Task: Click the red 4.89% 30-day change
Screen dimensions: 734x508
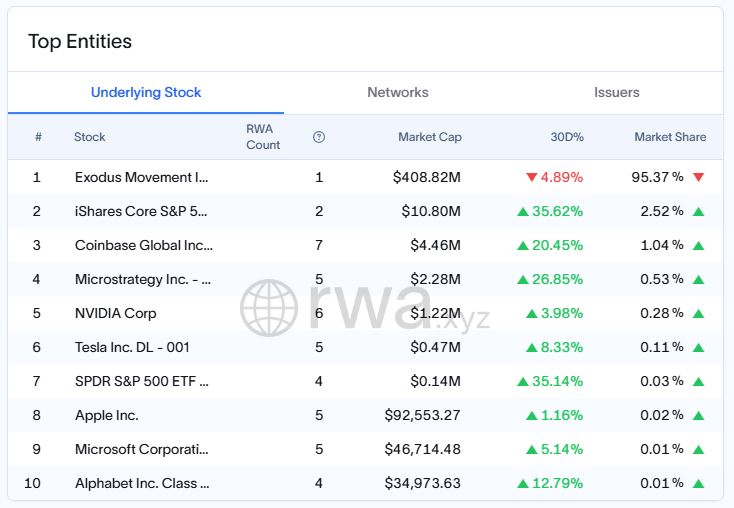Action: point(555,177)
